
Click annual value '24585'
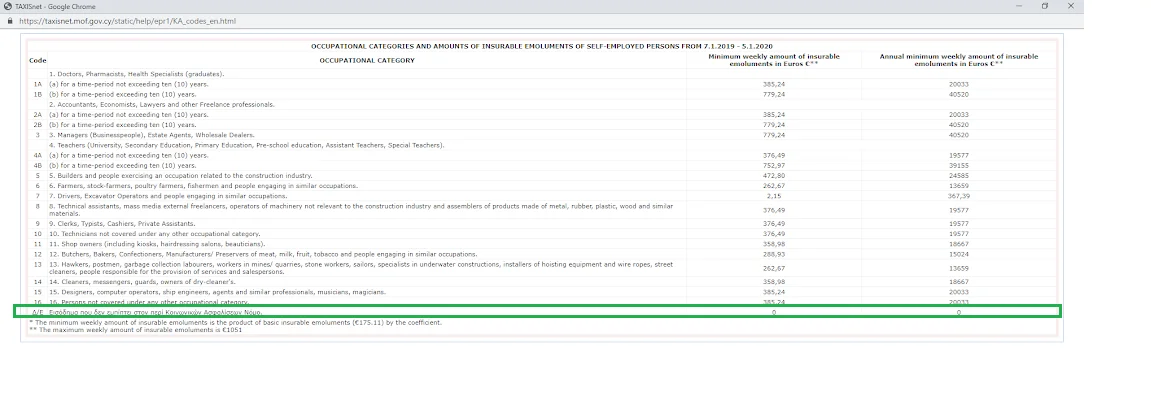(959, 176)
